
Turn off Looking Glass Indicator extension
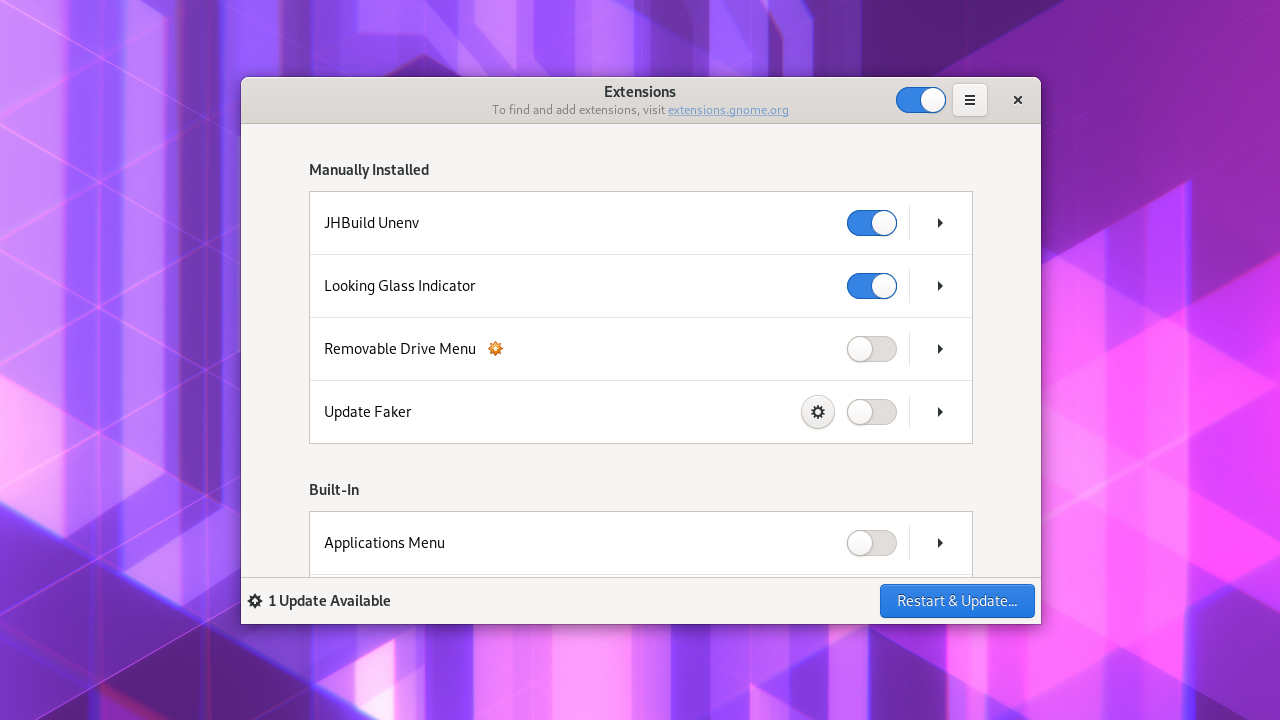point(871,286)
